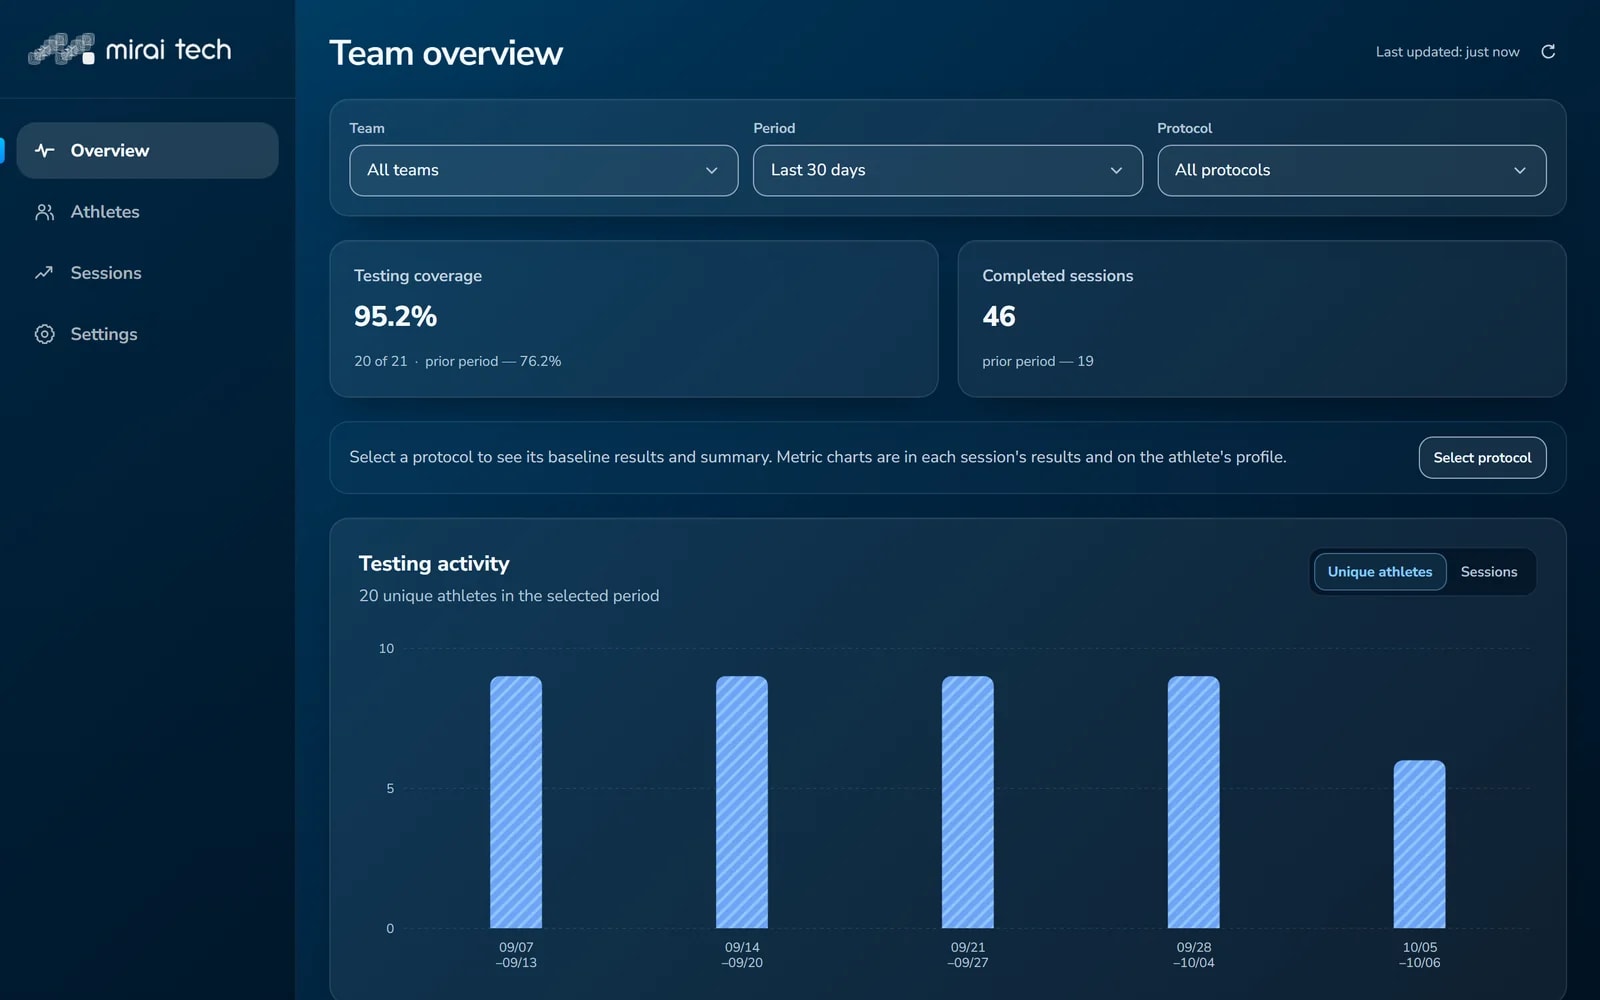Click the 10/05–10/06 bar in chart

1420,844
